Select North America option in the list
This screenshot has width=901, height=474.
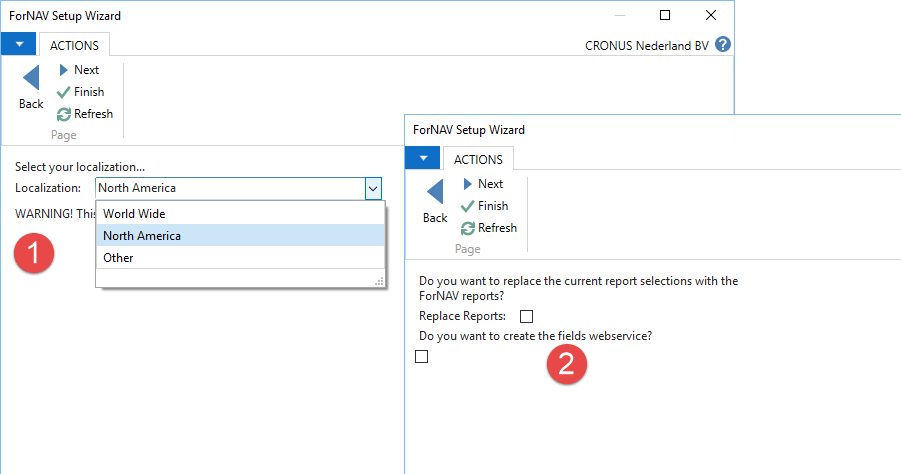[142, 236]
